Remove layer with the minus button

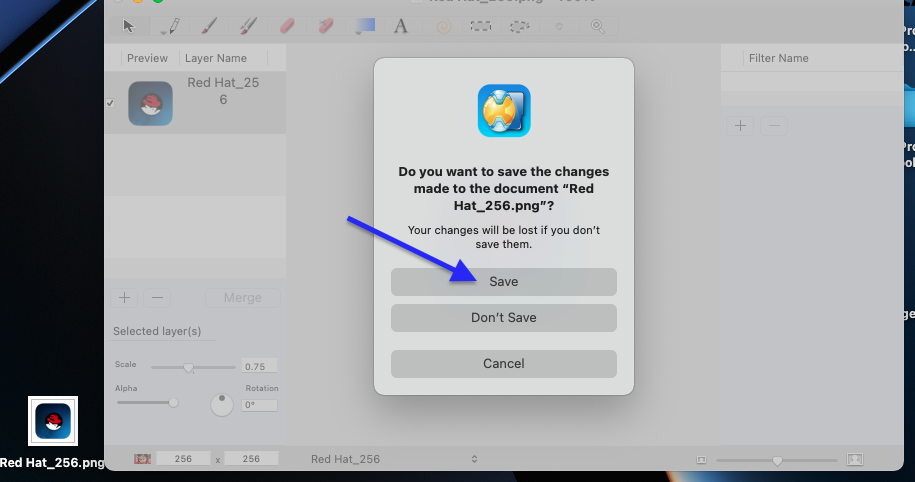pos(157,298)
